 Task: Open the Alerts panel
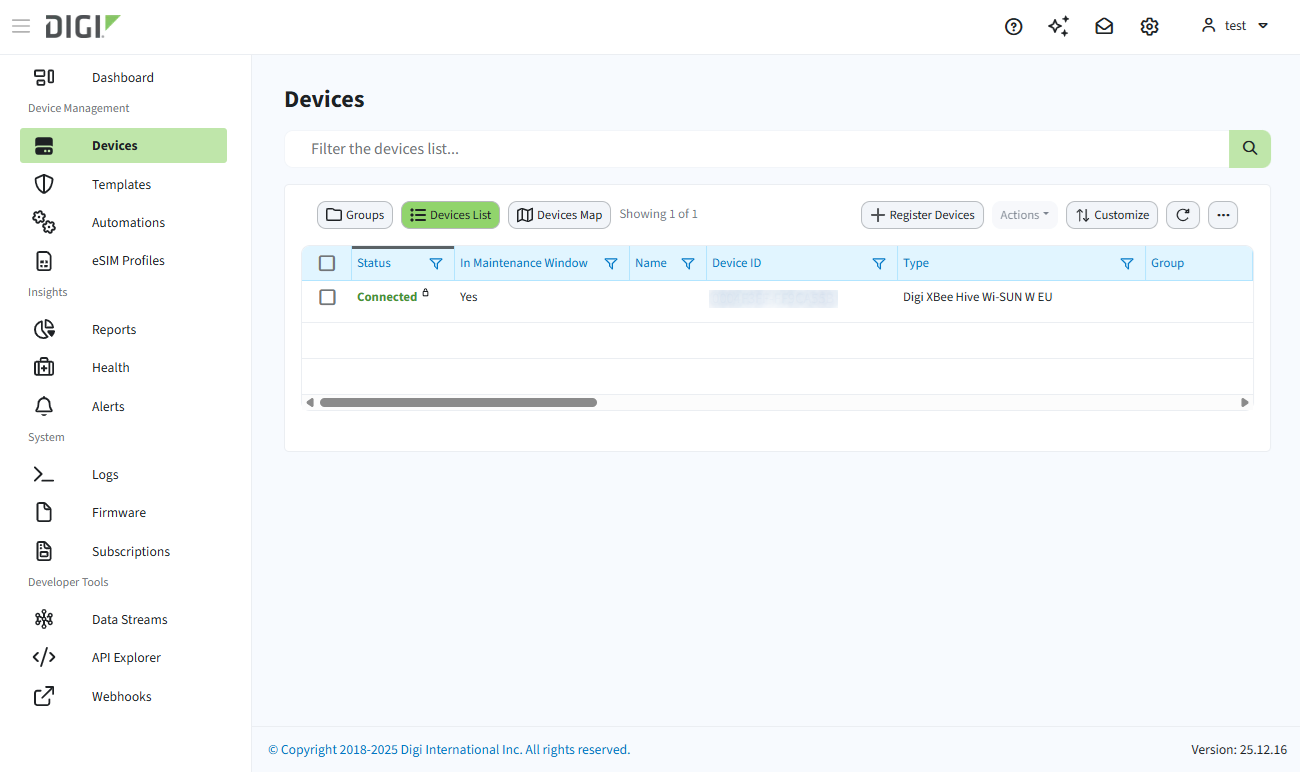(107, 406)
